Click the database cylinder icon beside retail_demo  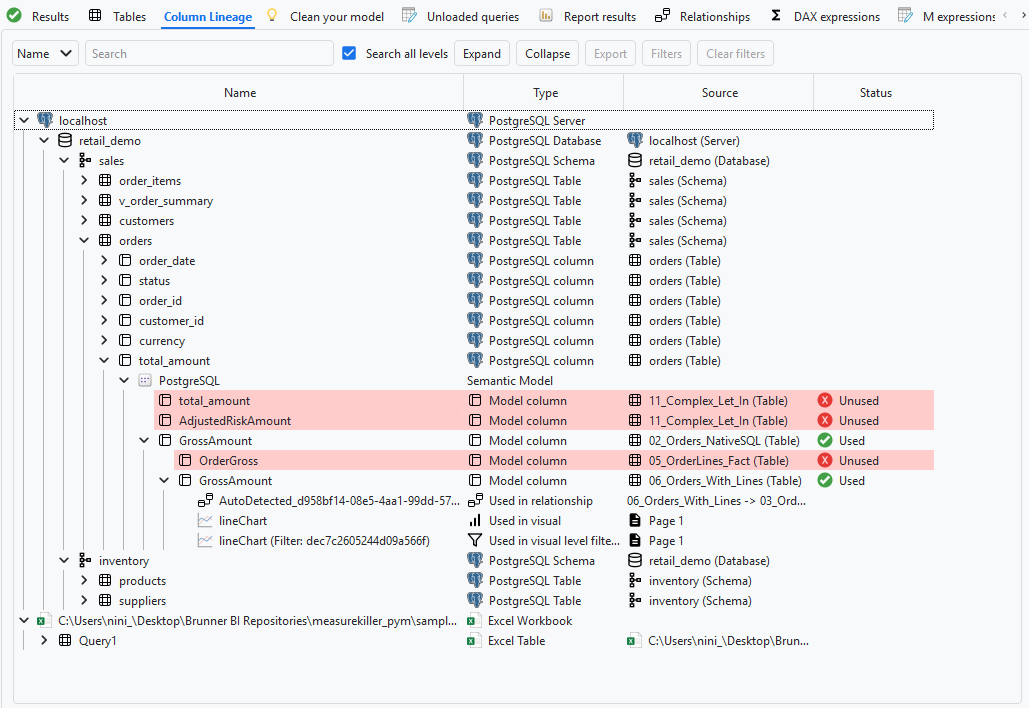pyautogui.click(x=65, y=140)
